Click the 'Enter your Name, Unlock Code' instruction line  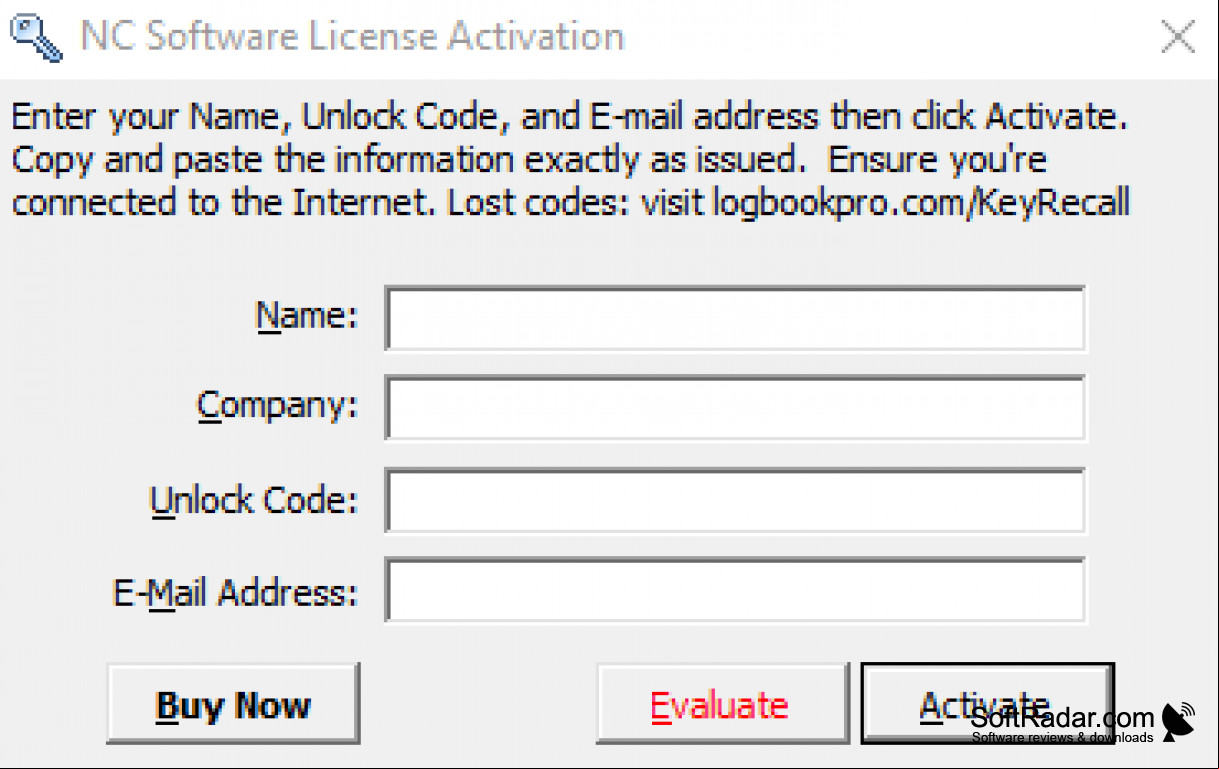(x=570, y=118)
